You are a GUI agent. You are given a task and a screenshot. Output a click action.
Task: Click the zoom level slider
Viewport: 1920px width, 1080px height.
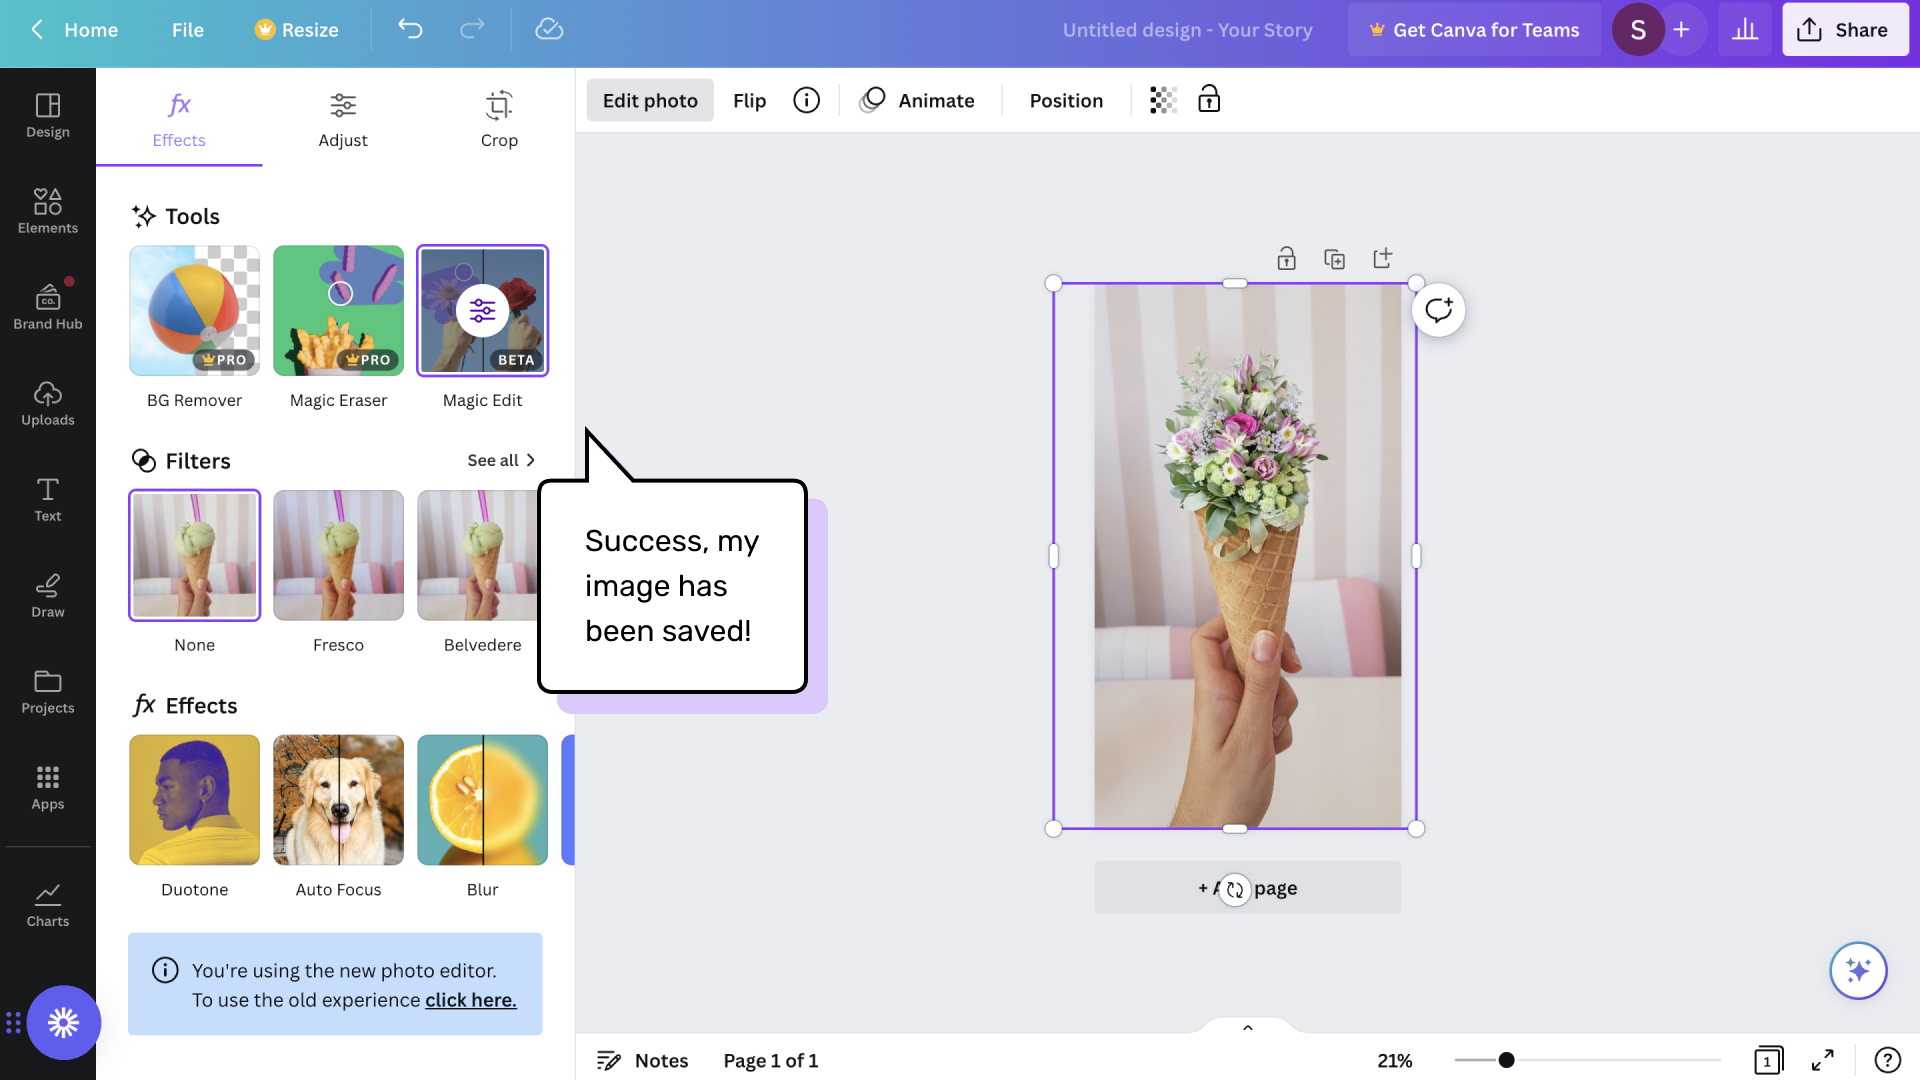click(1587, 1060)
